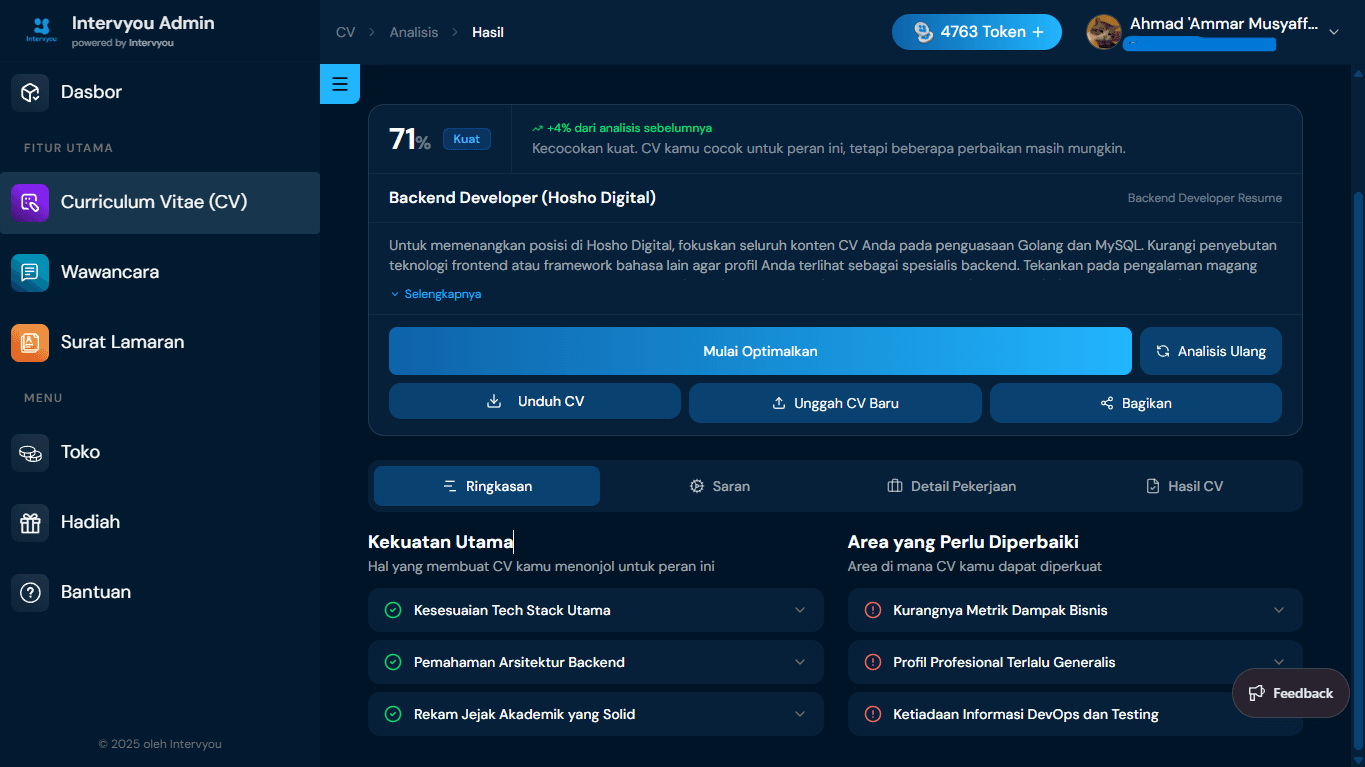
Task: Click the Bagikan share button
Action: (x=1136, y=403)
